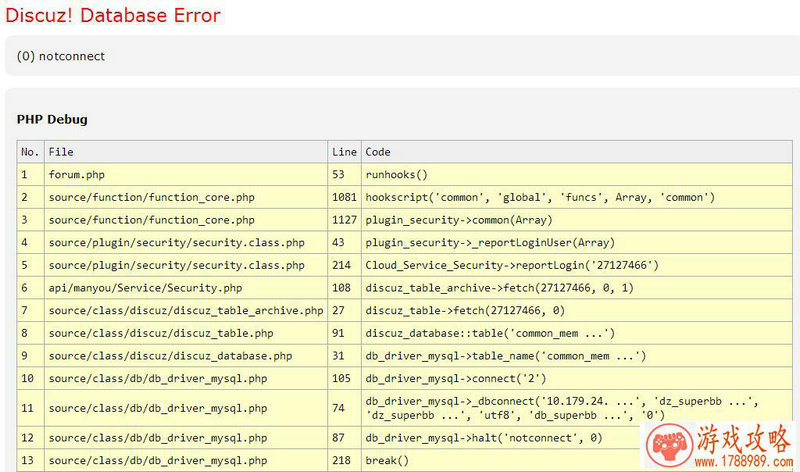The image size is (800, 472).
Task: Click plugin_security->_reportLoginUser(Array) code cell
Action: click(x=490, y=243)
